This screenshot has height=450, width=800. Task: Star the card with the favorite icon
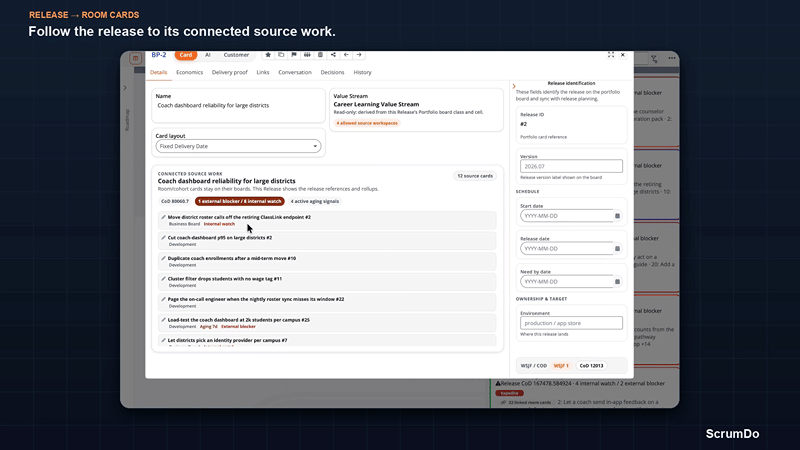(x=268, y=55)
